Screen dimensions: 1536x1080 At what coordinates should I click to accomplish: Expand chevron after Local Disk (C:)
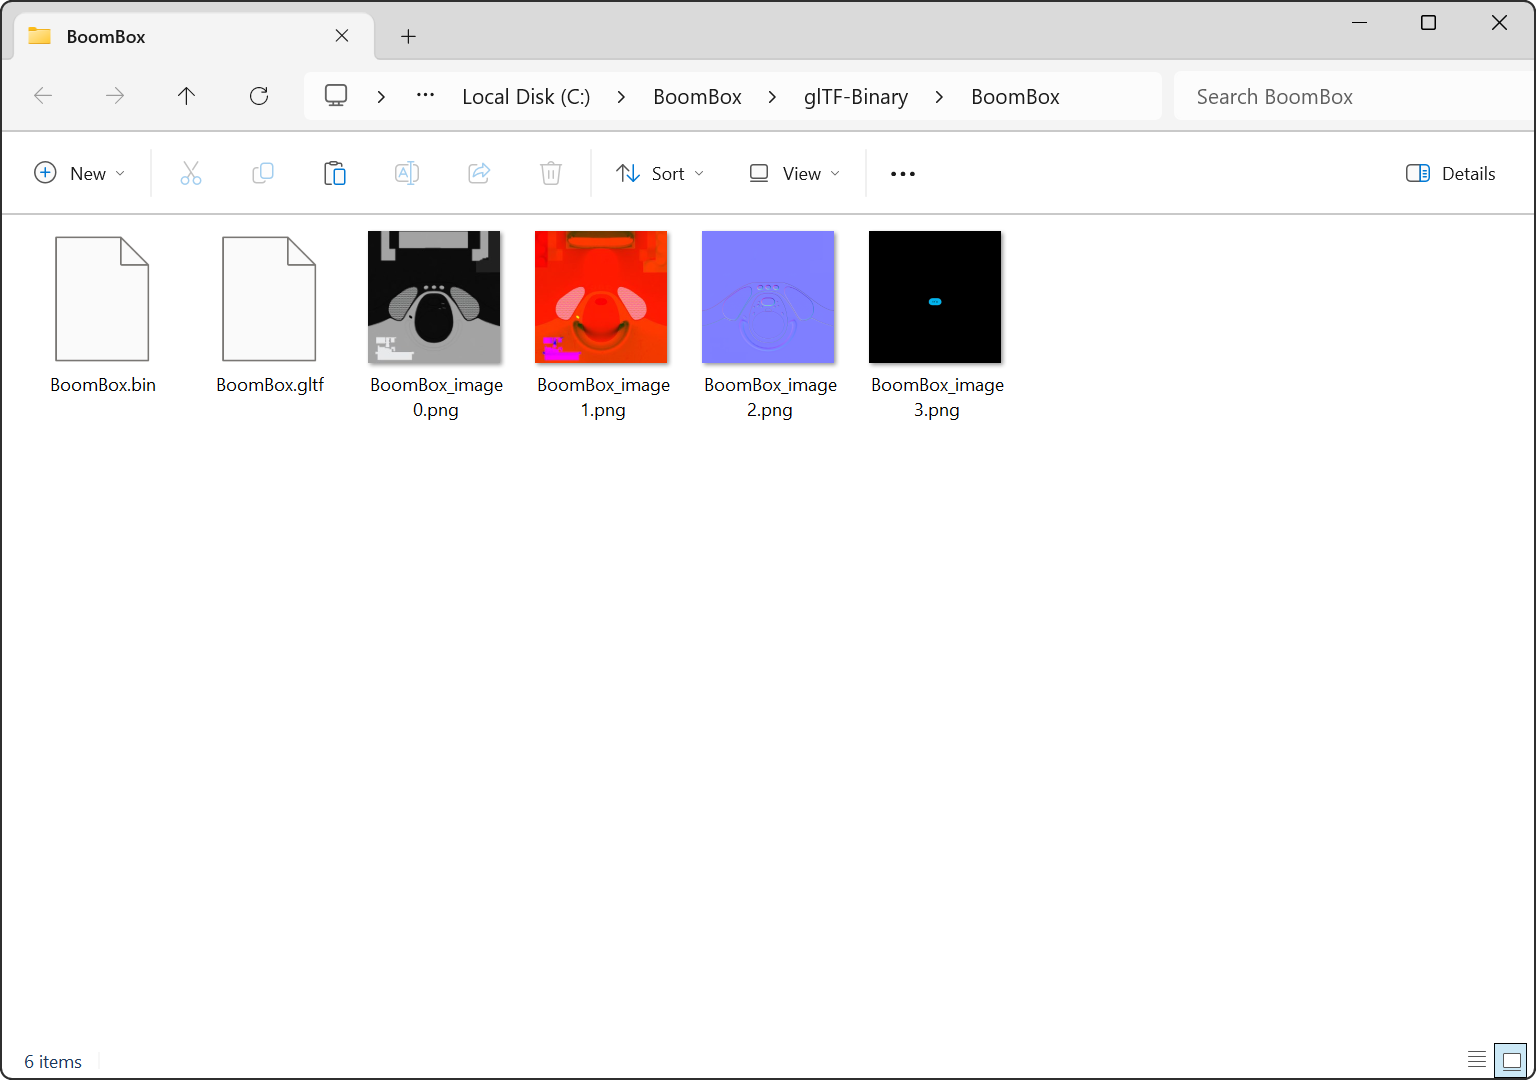click(x=621, y=97)
